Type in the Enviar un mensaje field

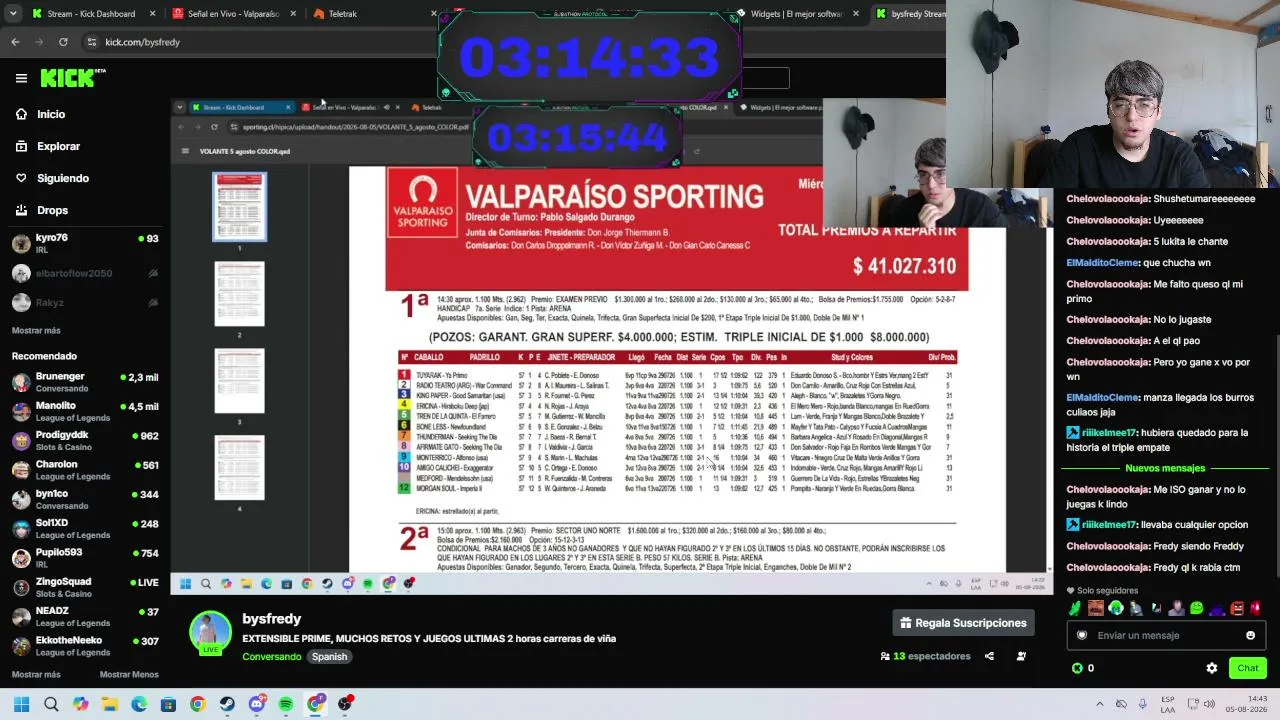(1164, 635)
